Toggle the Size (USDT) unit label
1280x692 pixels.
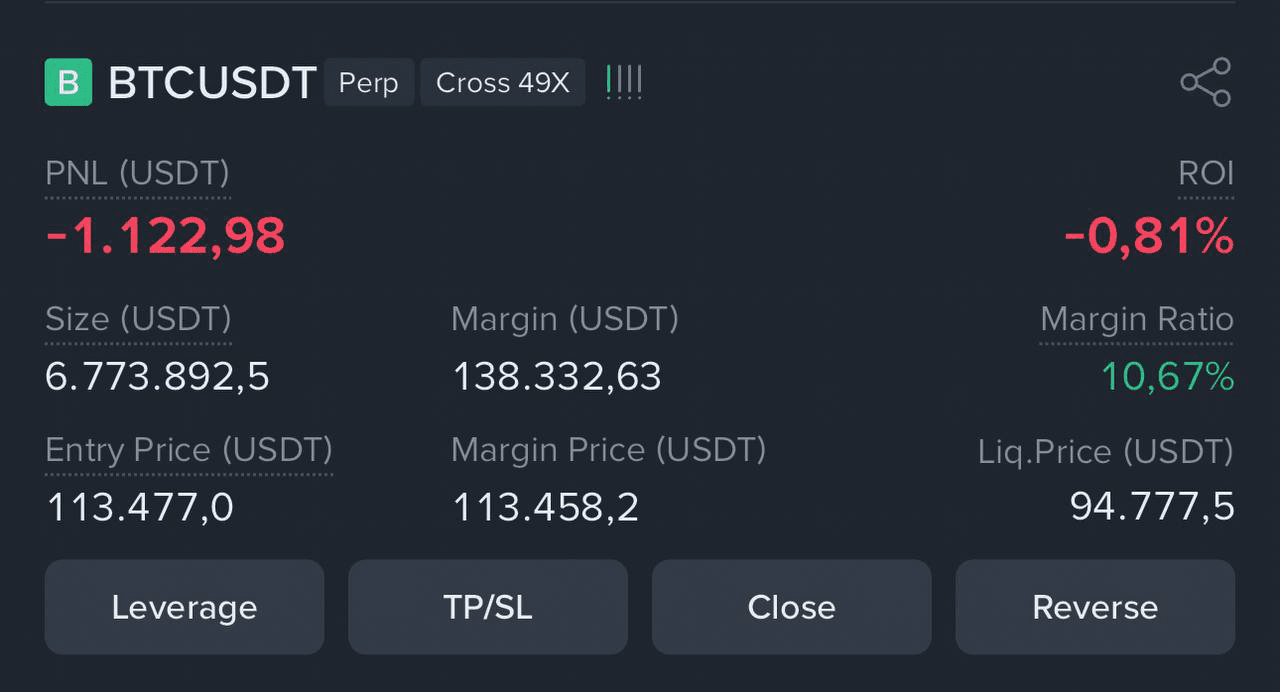tap(138, 319)
